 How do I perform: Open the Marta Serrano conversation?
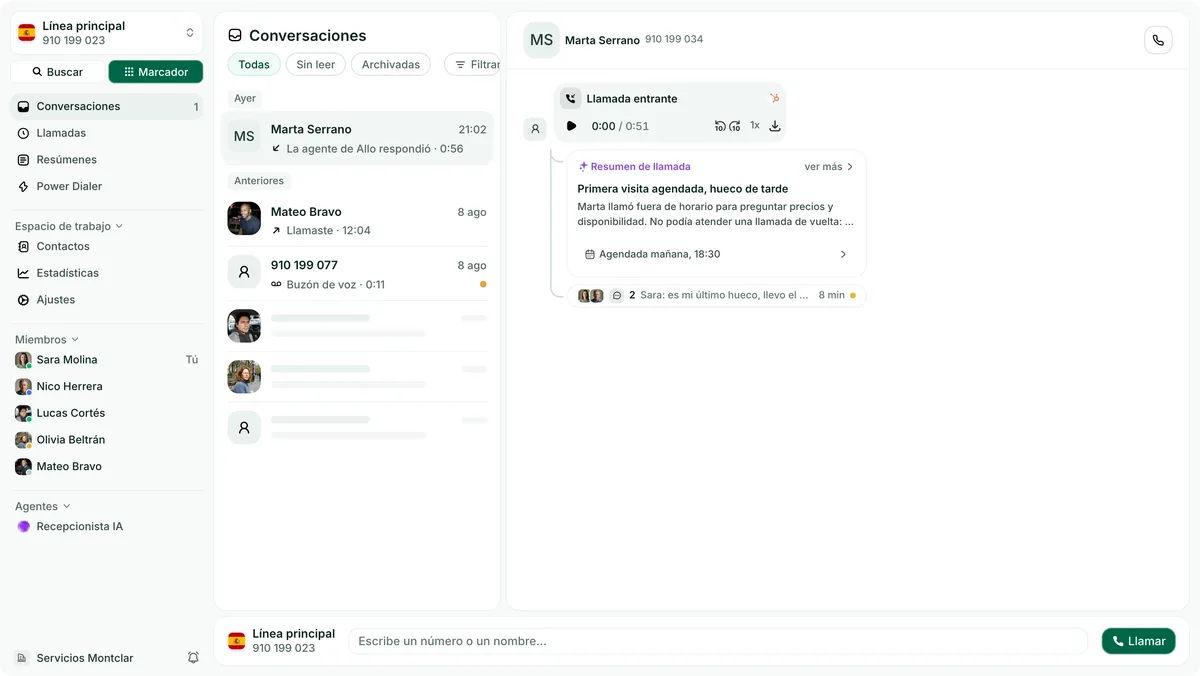[357, 138]
